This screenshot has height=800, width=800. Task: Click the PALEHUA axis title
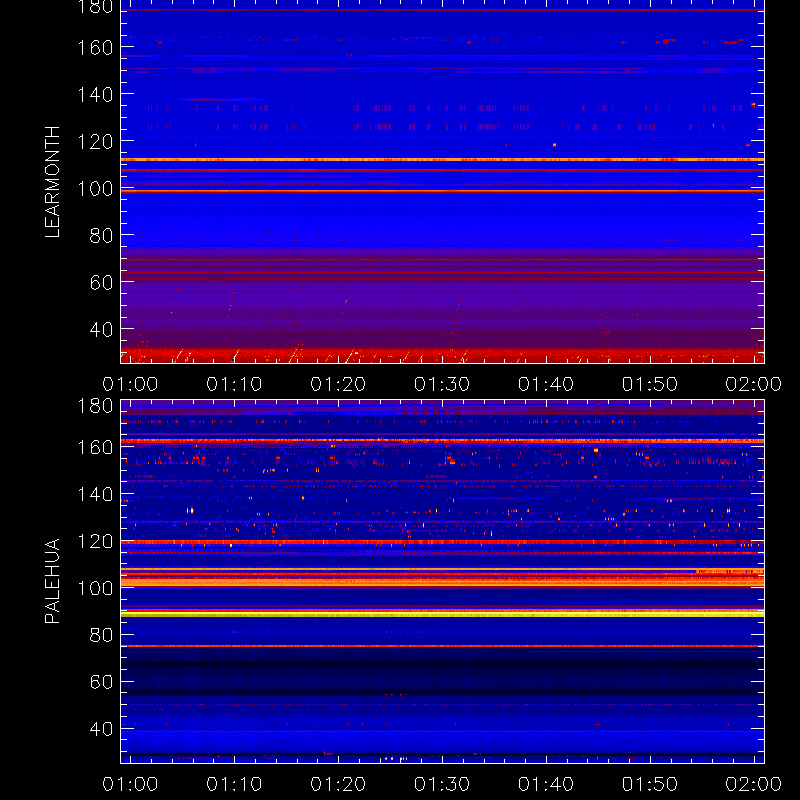click(52, 581)
